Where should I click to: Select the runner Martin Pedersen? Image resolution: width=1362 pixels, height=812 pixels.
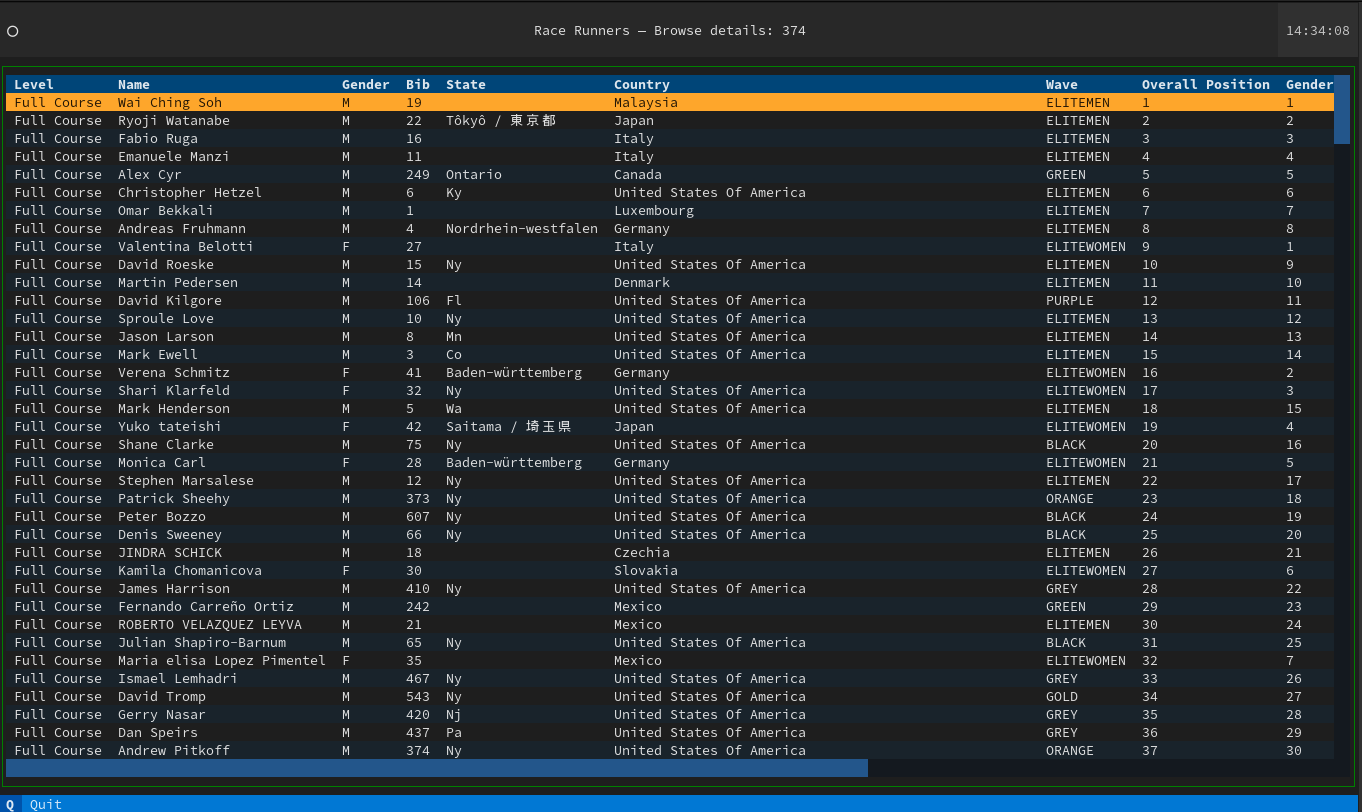point(670,283)
